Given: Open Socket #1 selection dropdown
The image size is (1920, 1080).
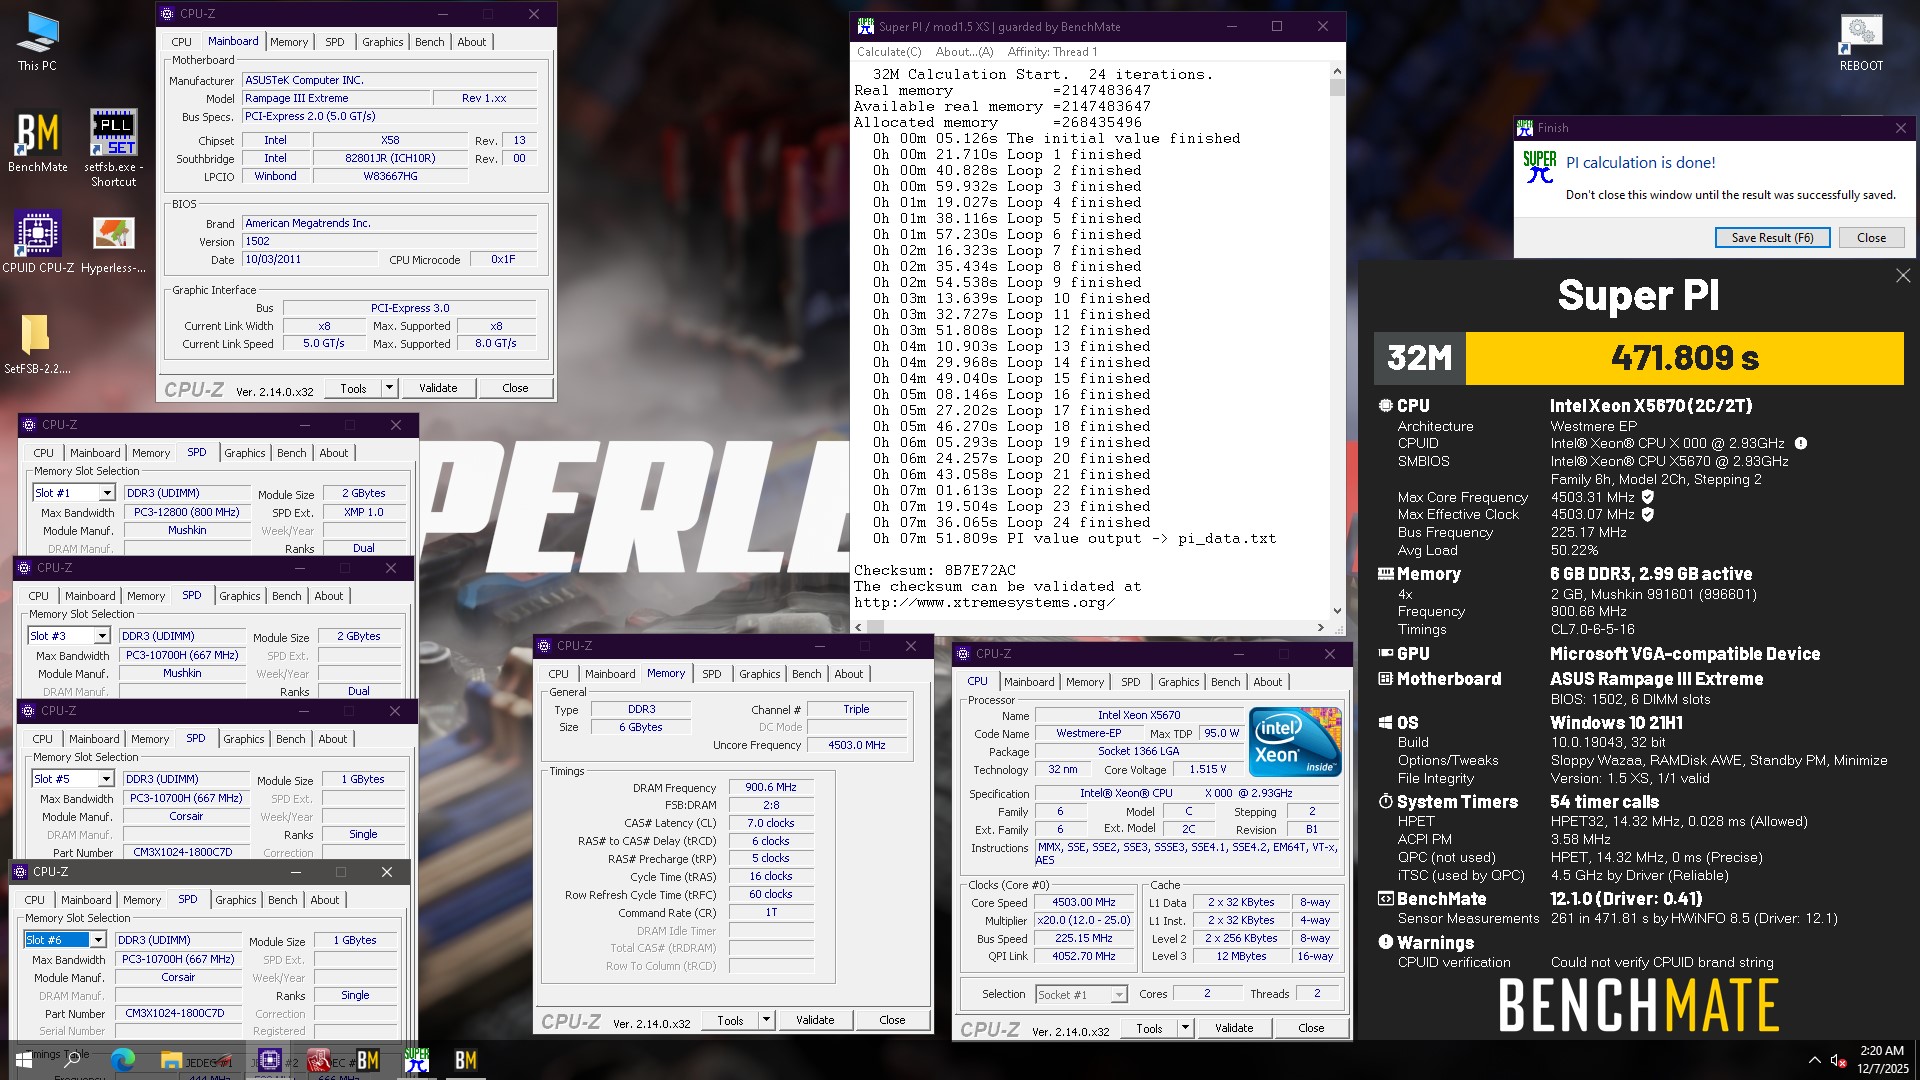Looking at the screenshot, I should [1119, 994].
